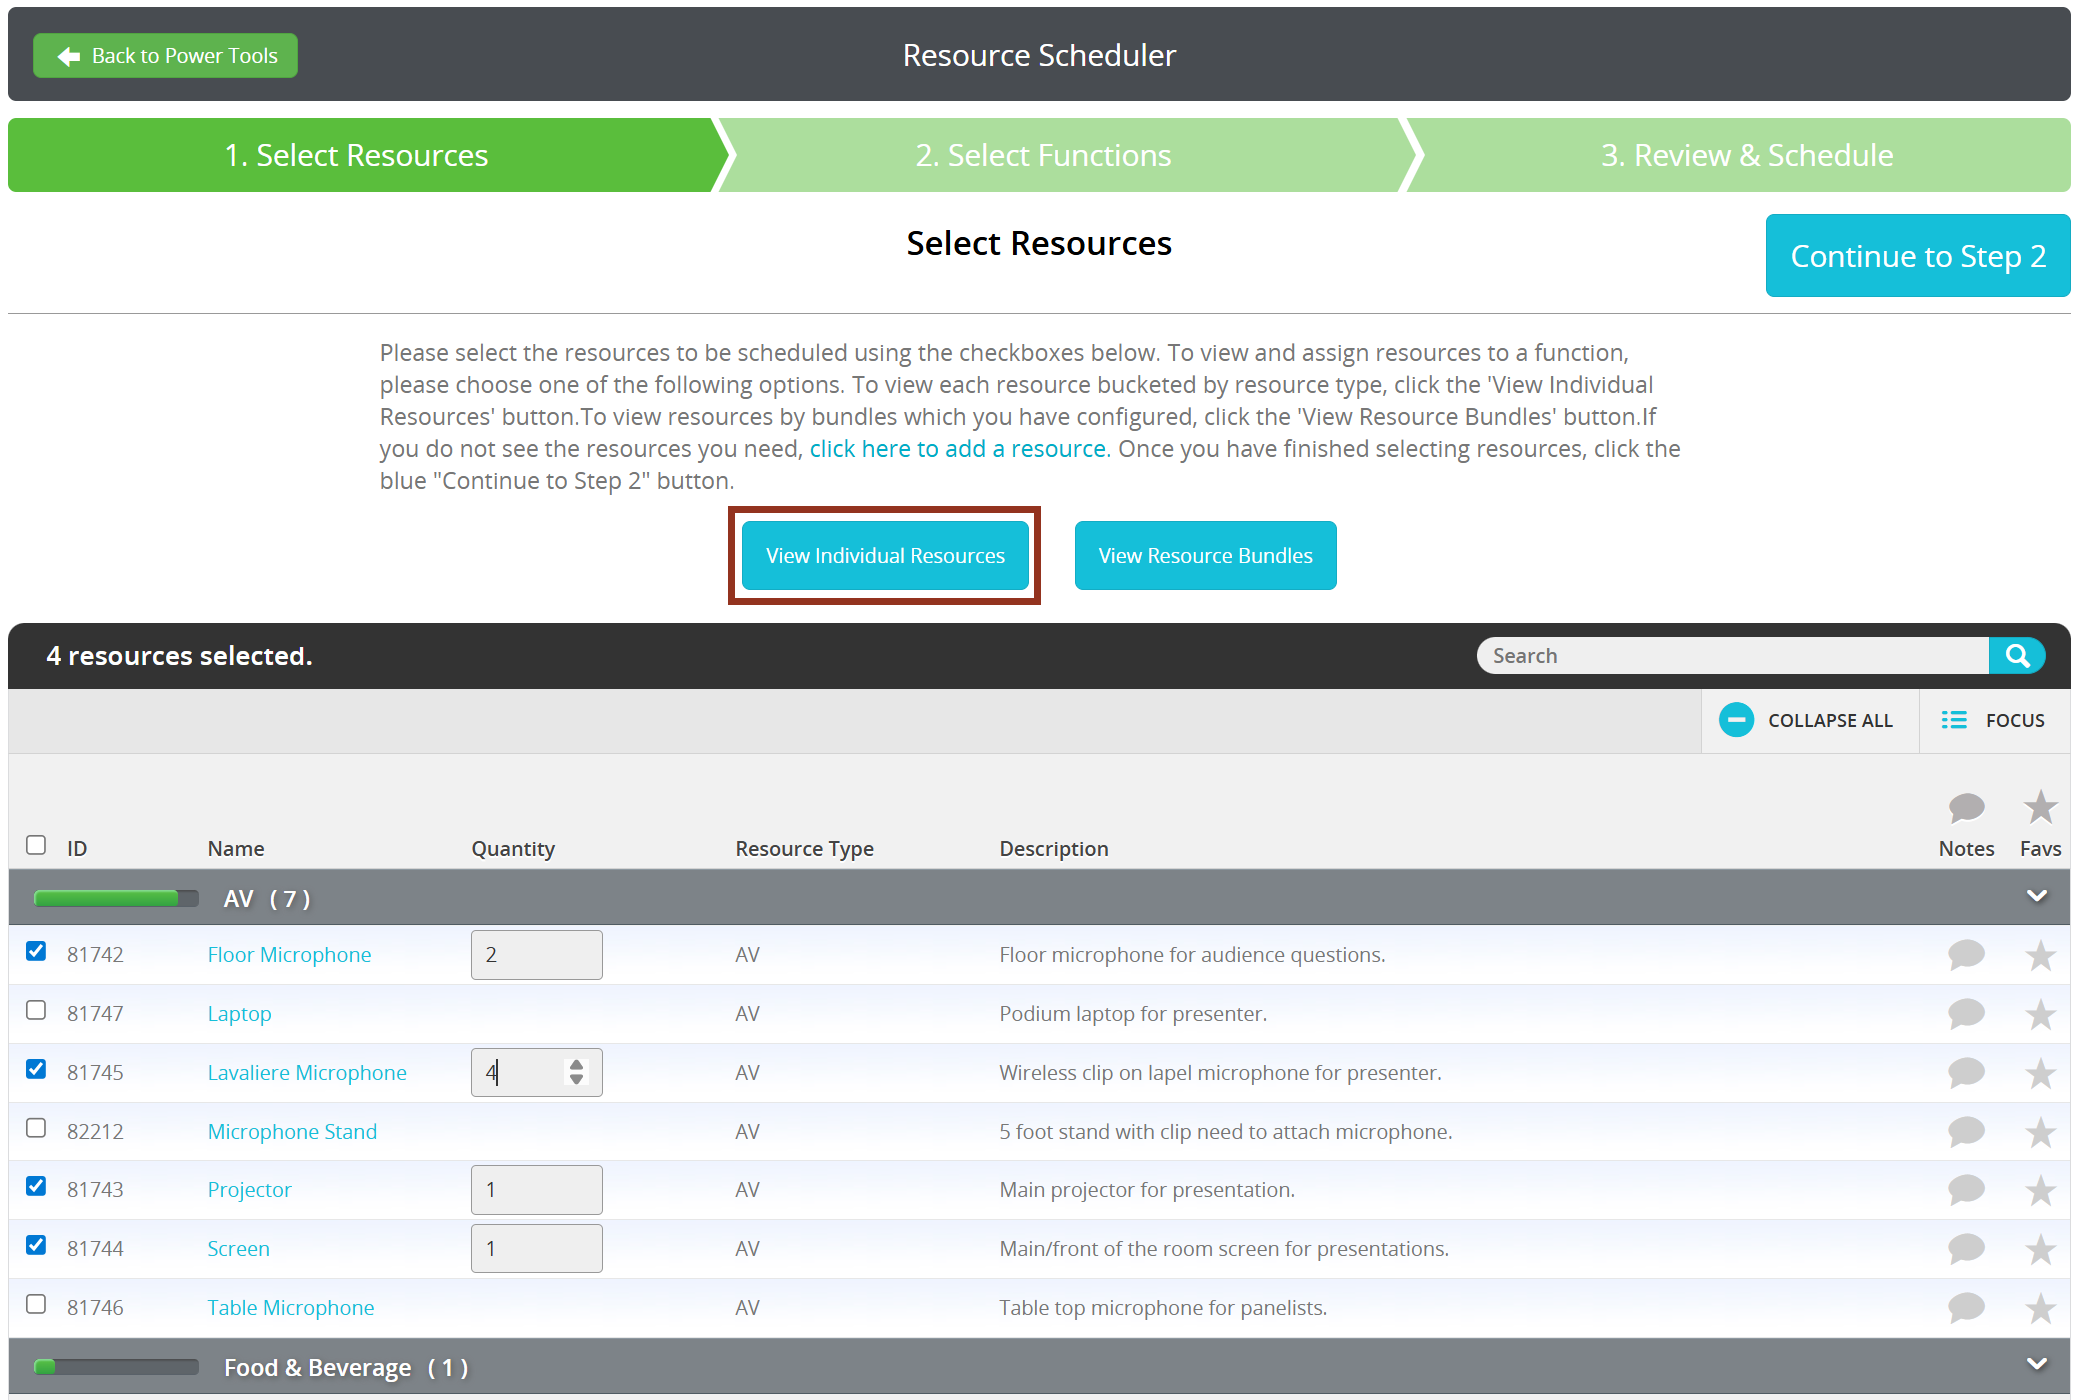Click the 'click here to add a resource' link
2080x1400 pixels.
click(x=959, y=449)
